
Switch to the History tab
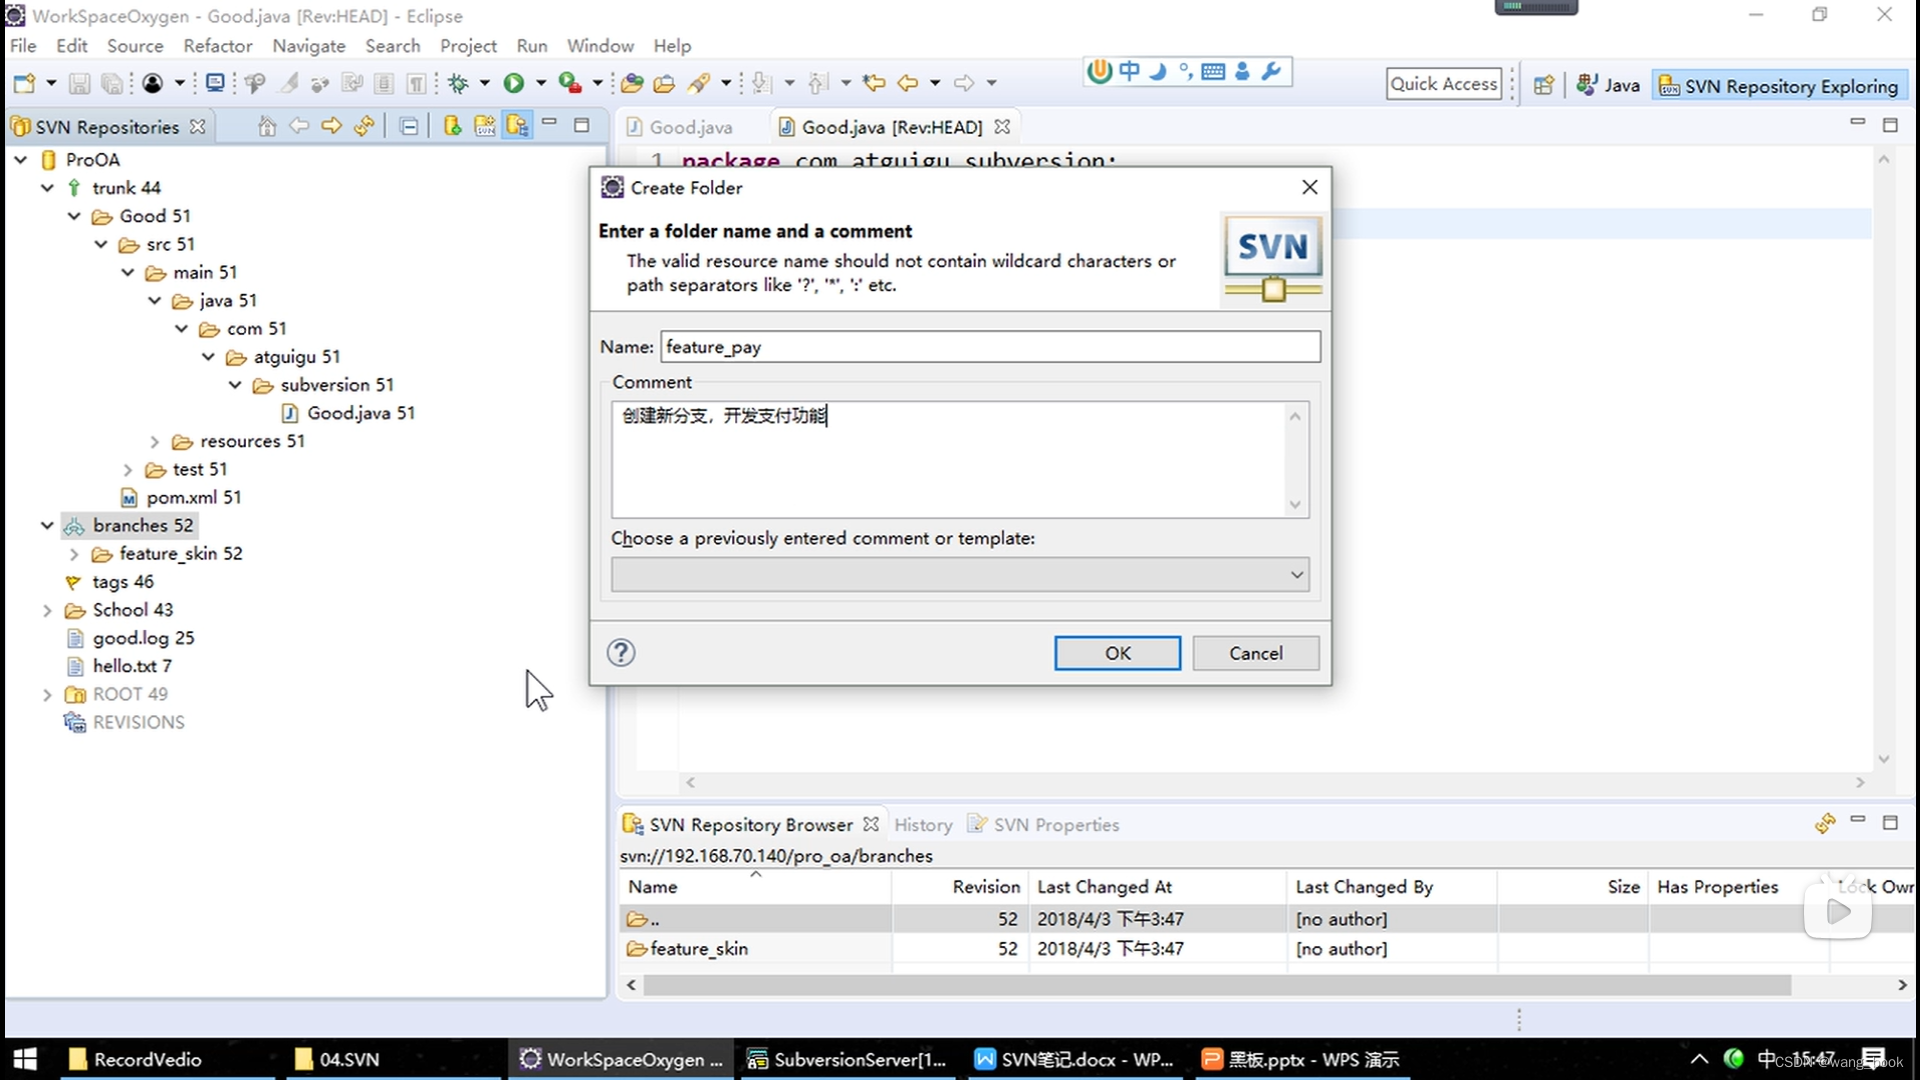pos(923,825)
